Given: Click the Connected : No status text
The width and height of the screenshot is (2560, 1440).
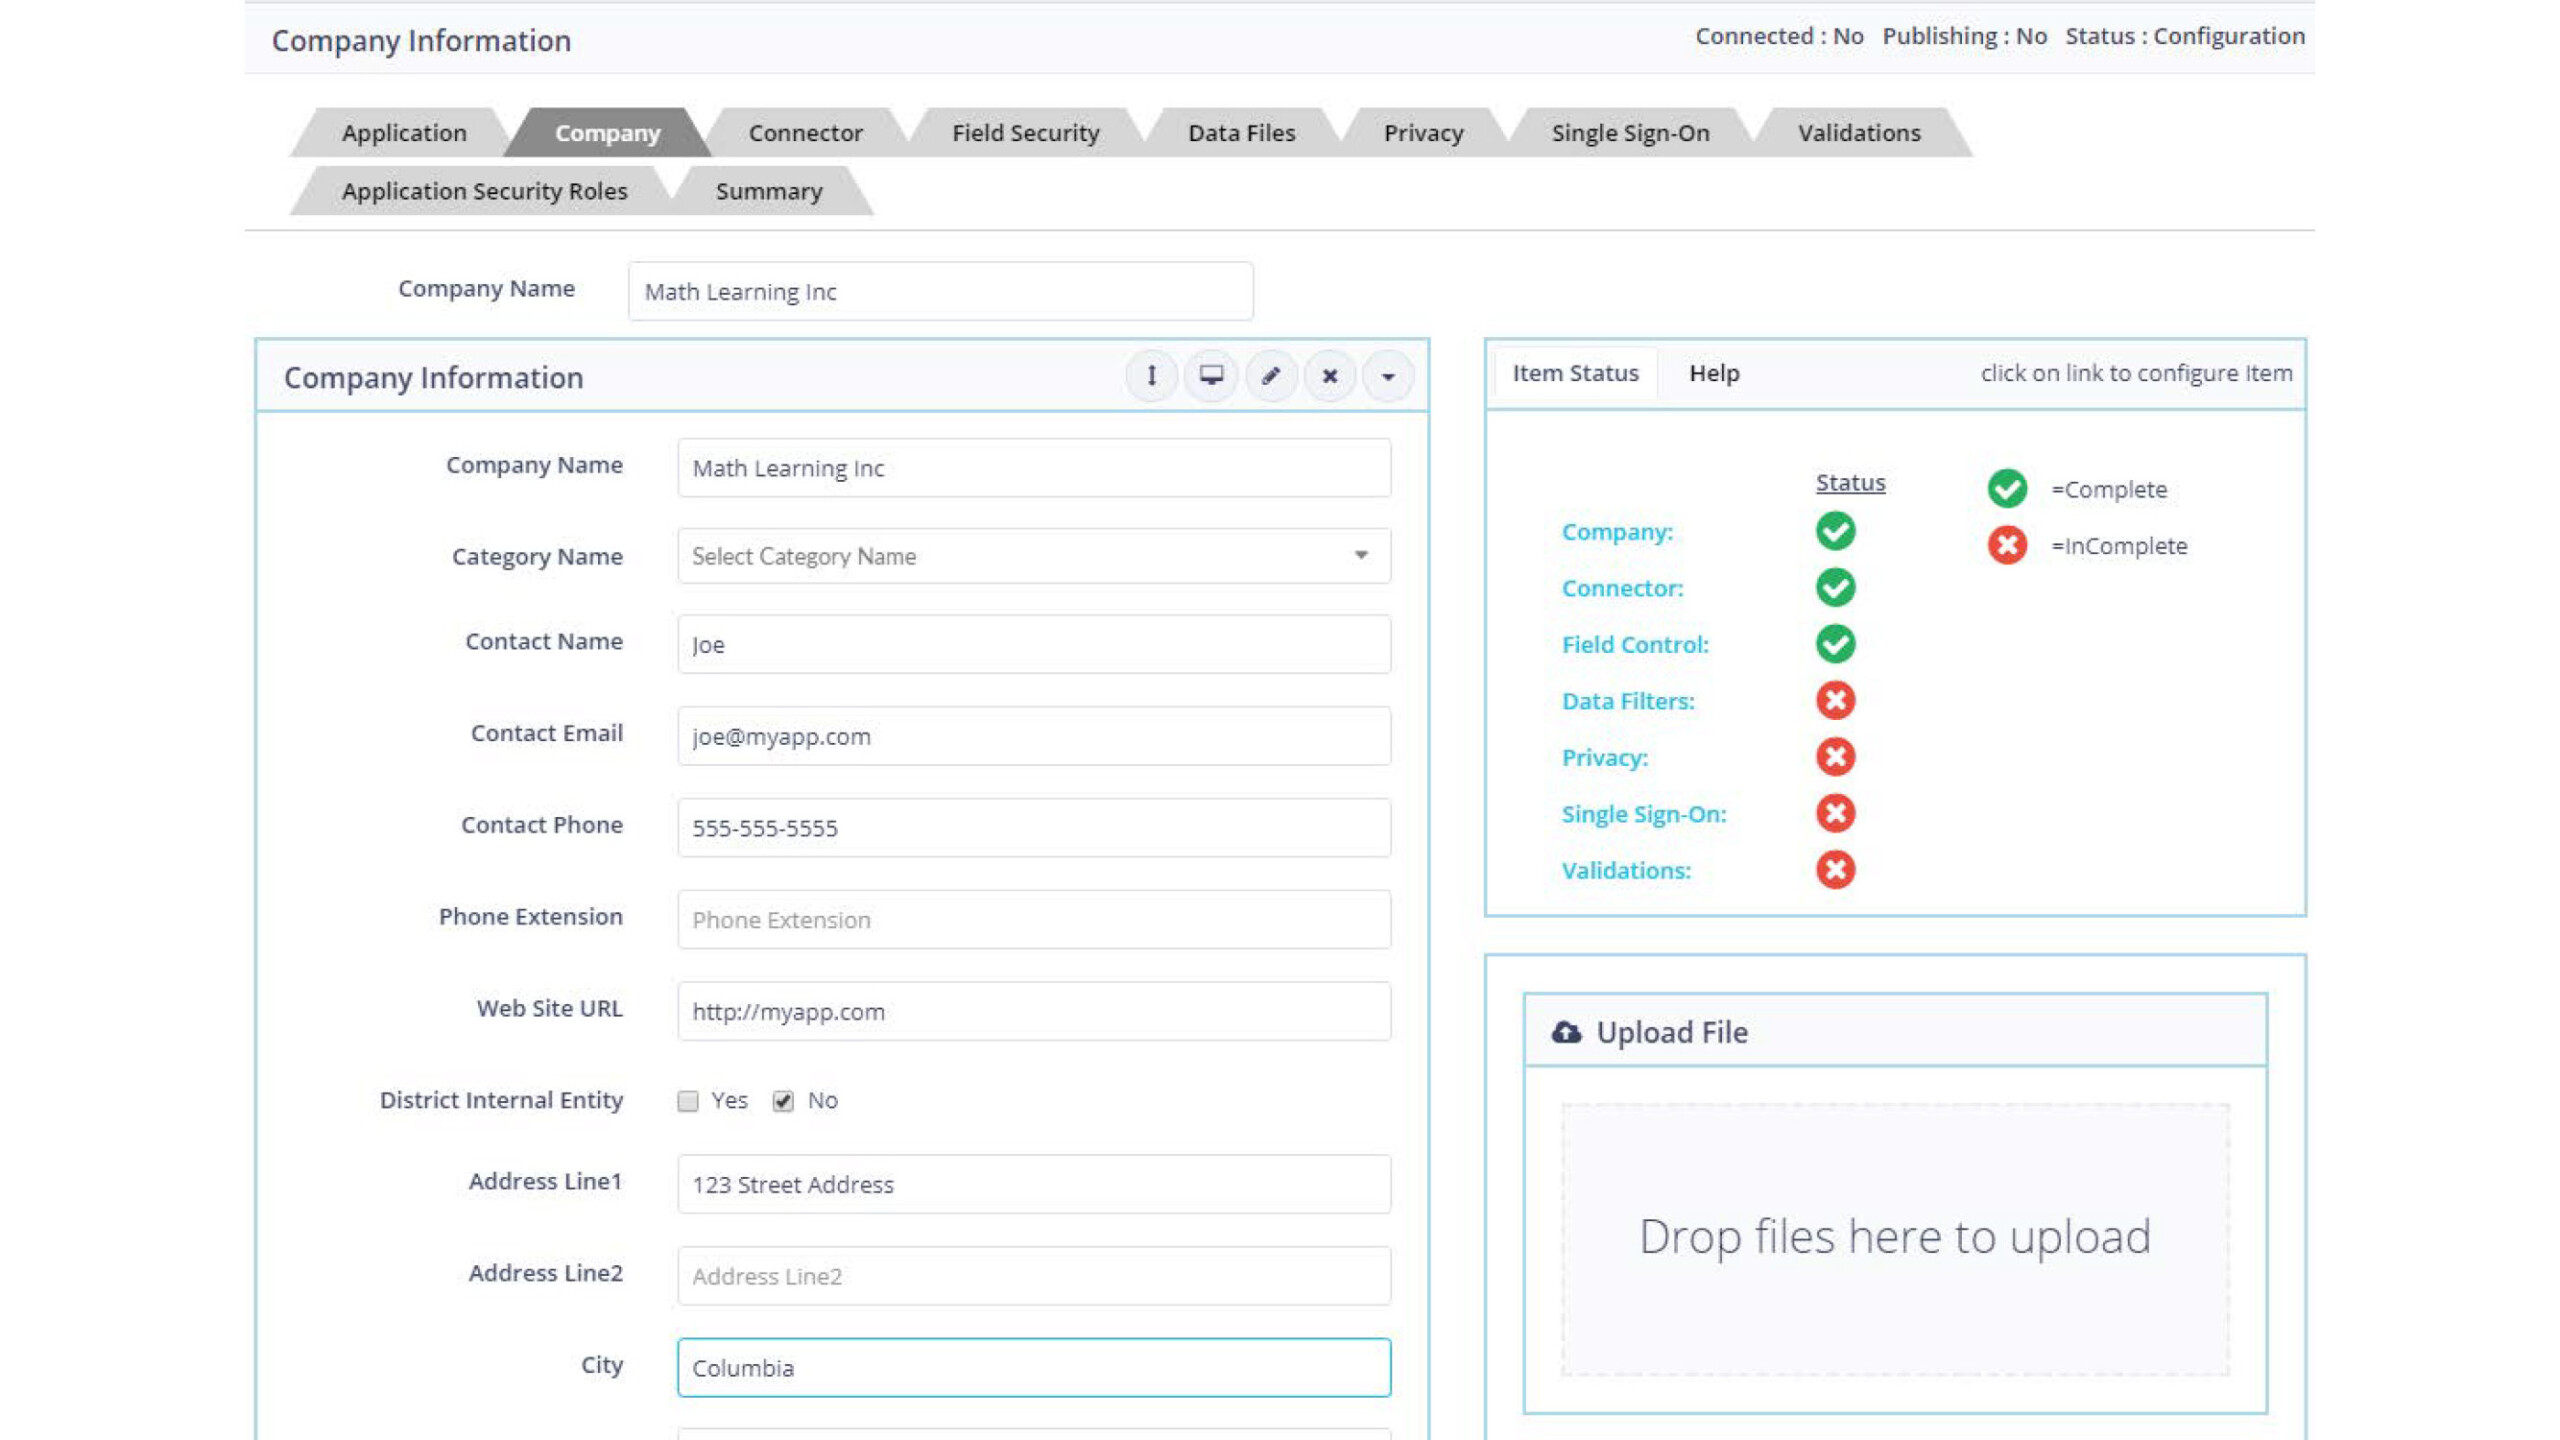Looking at the screenshot, I should pos(1779,36).
